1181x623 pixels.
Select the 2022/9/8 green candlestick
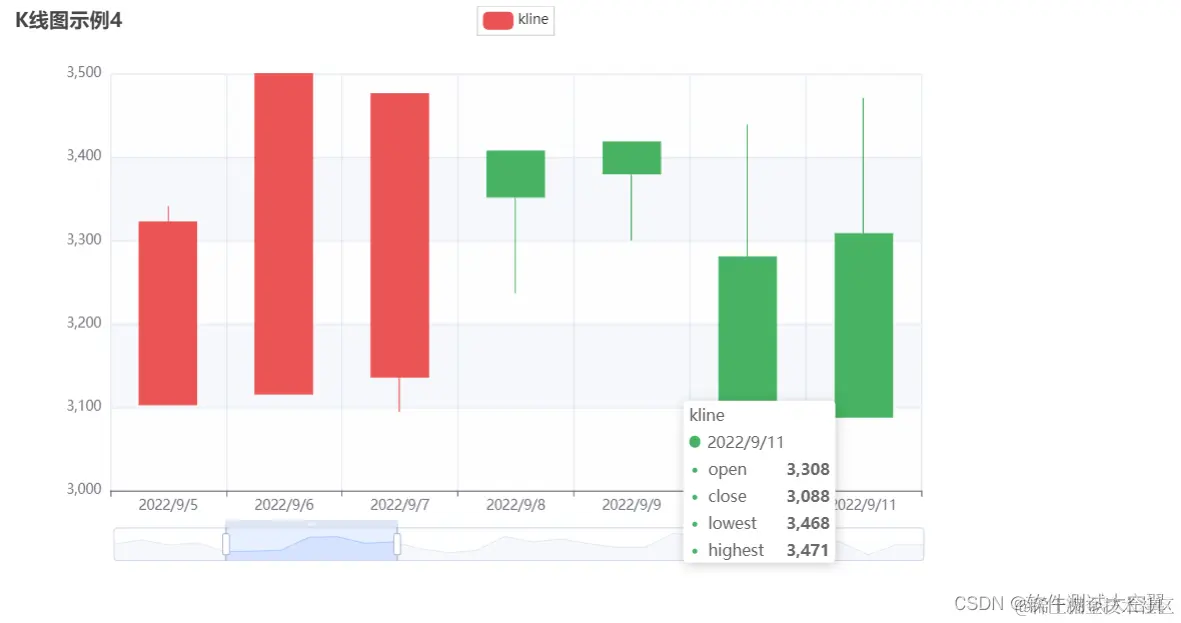[x=516, y=174]
